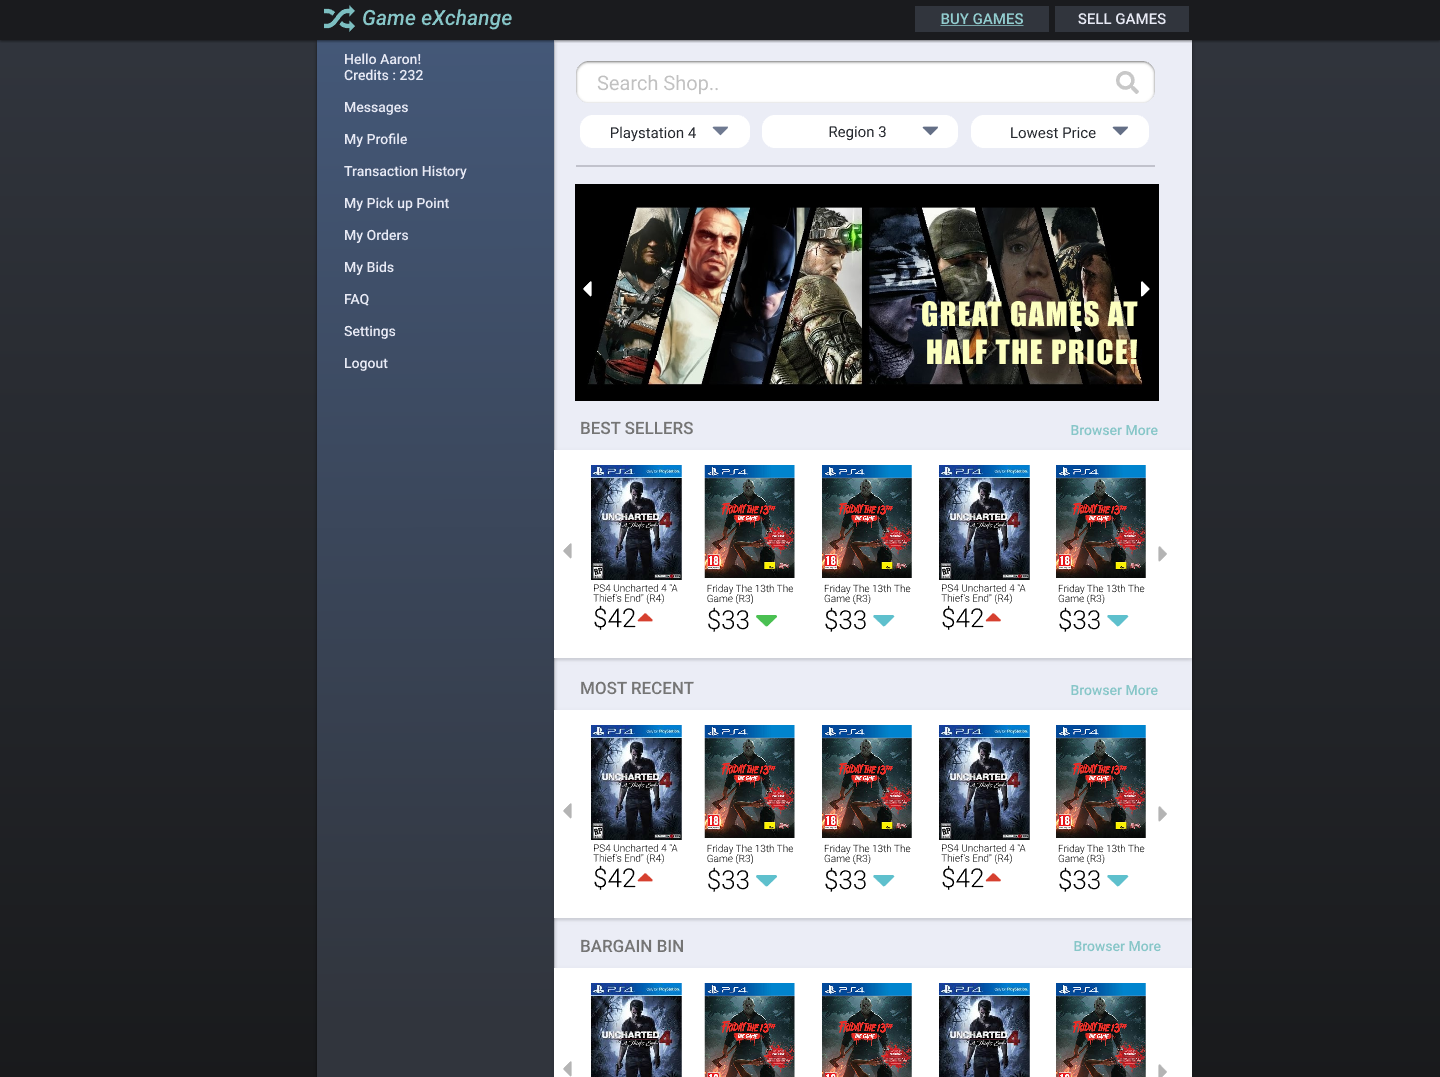Open third Best Sellers Friday the 13th cover

point(867,522)
